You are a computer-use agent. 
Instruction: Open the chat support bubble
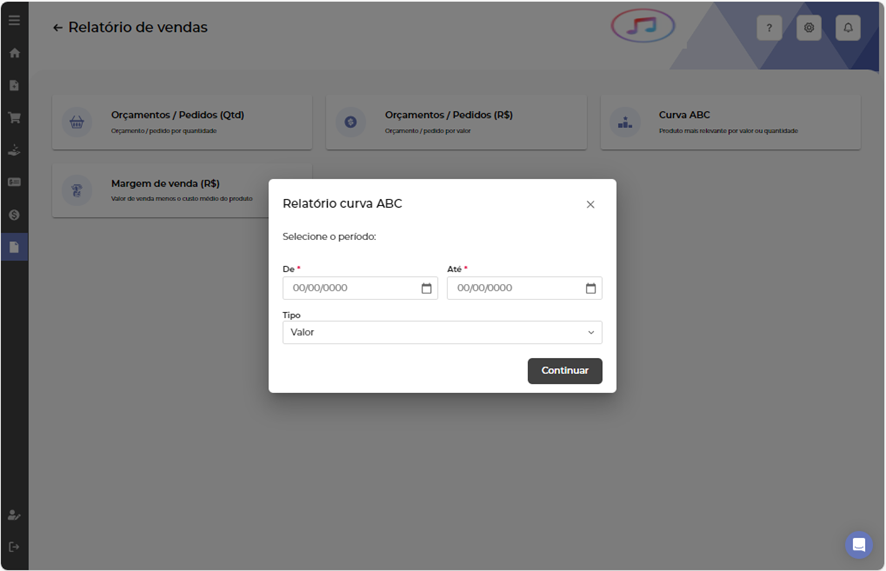[858, 545]
